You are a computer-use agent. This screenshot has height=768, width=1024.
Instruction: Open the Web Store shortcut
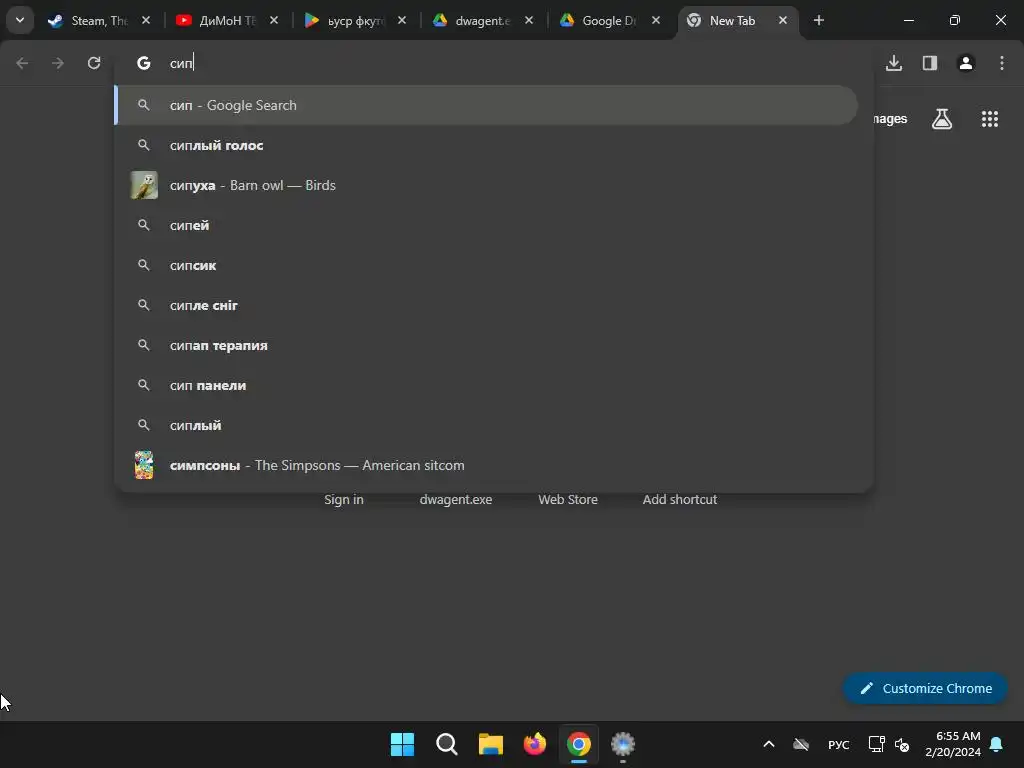pyautogui.click(x=568, y=499)
